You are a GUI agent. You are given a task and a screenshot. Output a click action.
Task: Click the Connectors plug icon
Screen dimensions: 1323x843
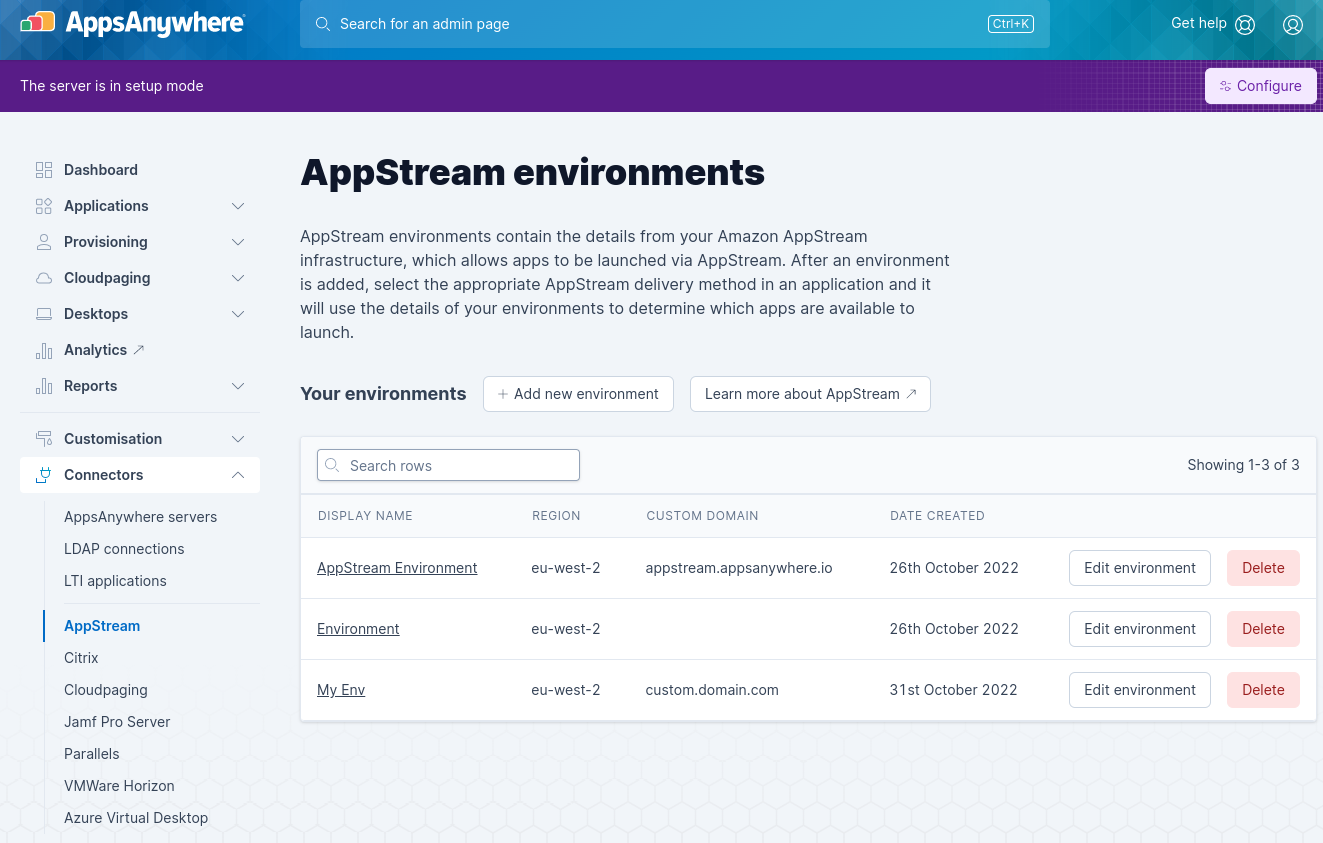click(44, 475)
